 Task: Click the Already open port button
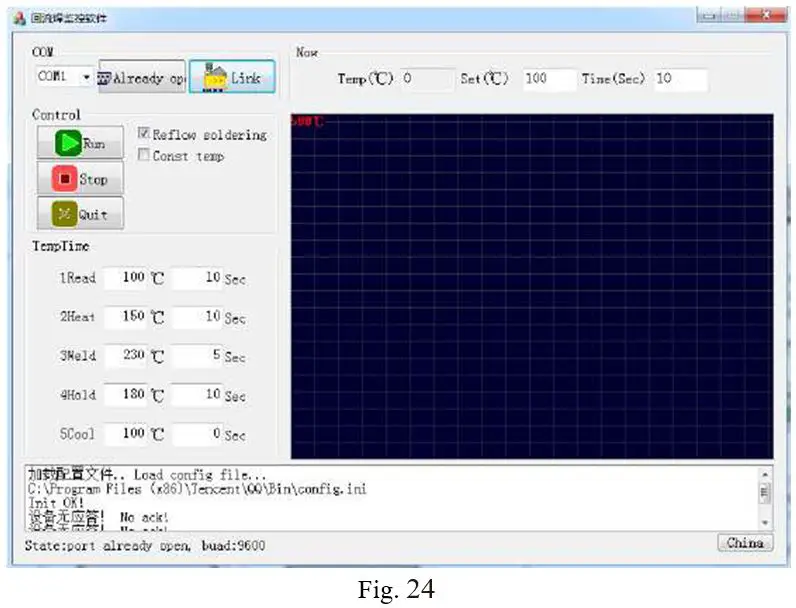pos(141,78)
